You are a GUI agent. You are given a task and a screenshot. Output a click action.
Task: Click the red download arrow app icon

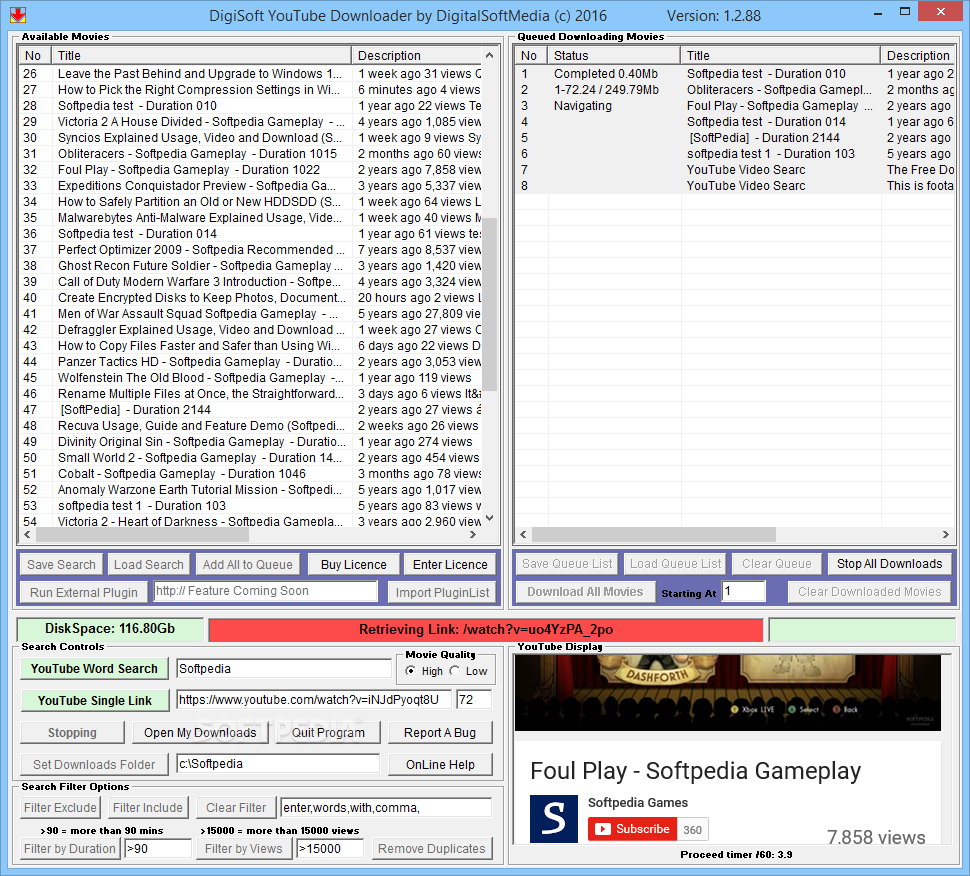tap(18, 14)
